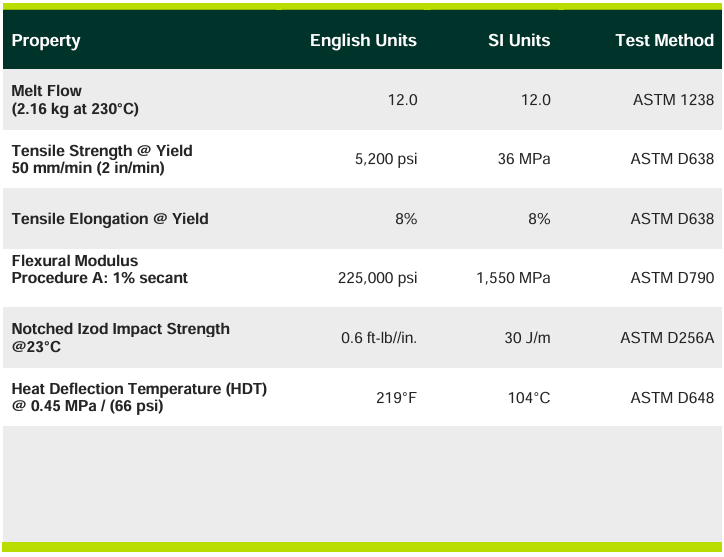The width and height of the screenshot is (724, 557).
Task: Select the Test Method column header
Action: click(x=664, y=41)
